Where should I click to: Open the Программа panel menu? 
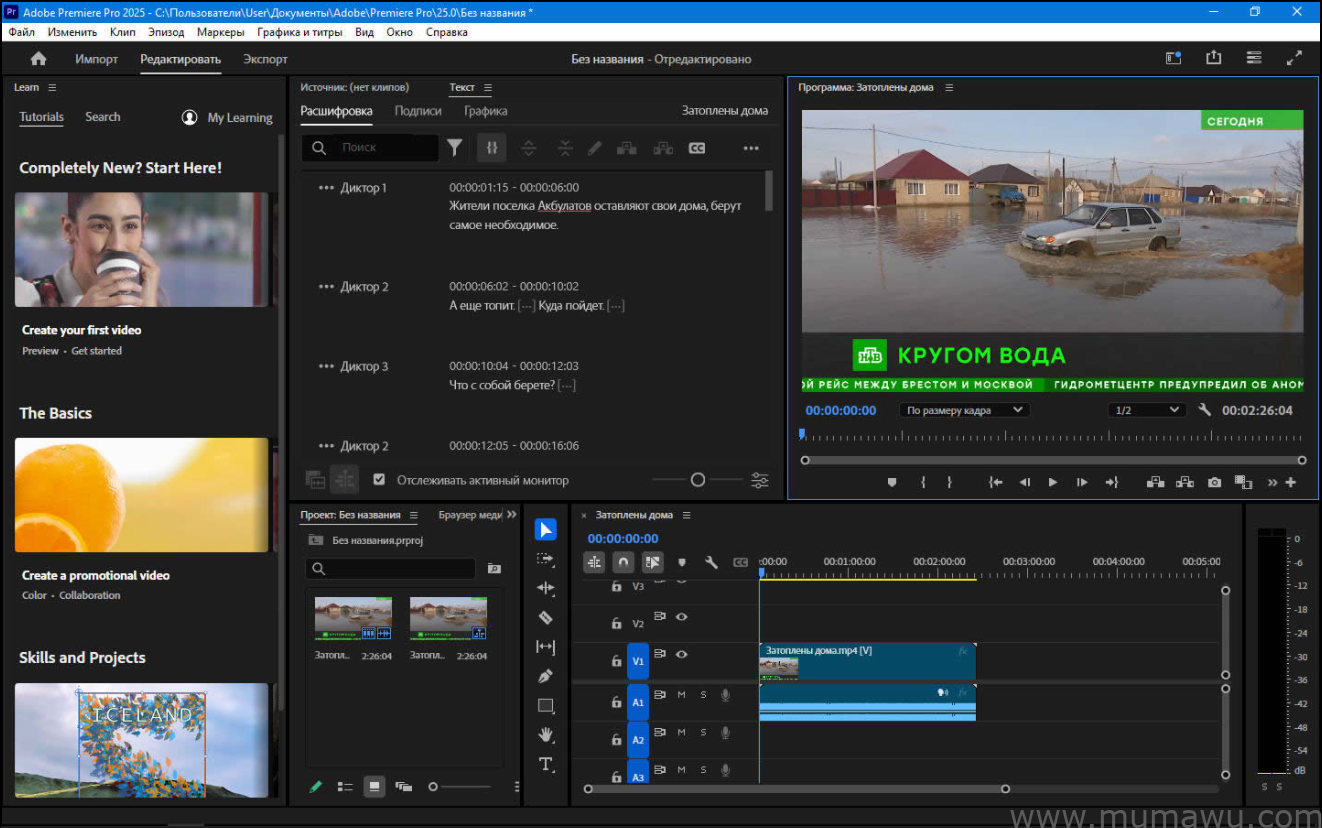point(949,87)
